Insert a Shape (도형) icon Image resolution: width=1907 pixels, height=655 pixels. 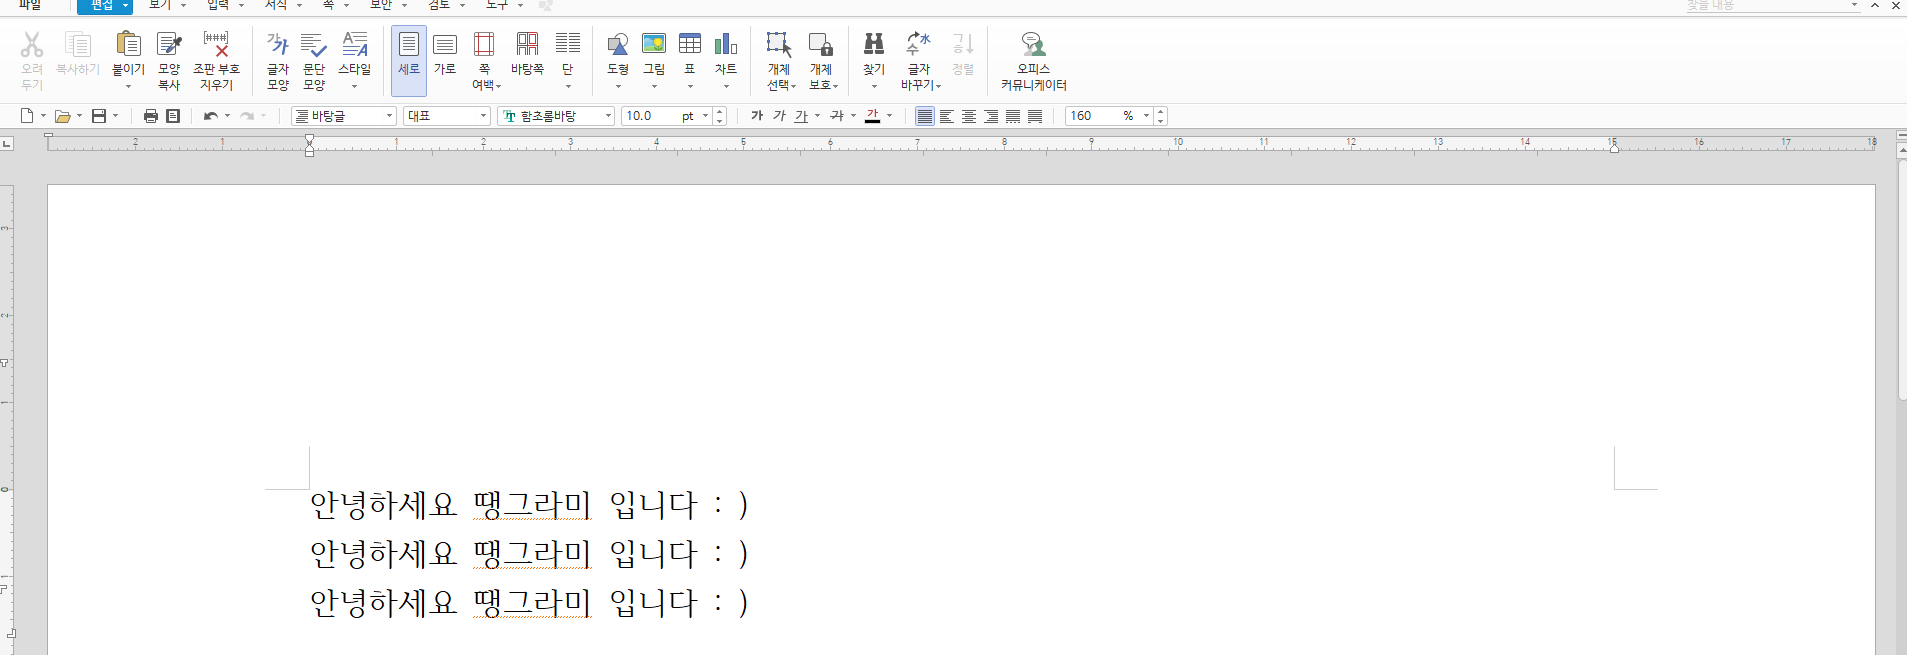pos(618,44)
